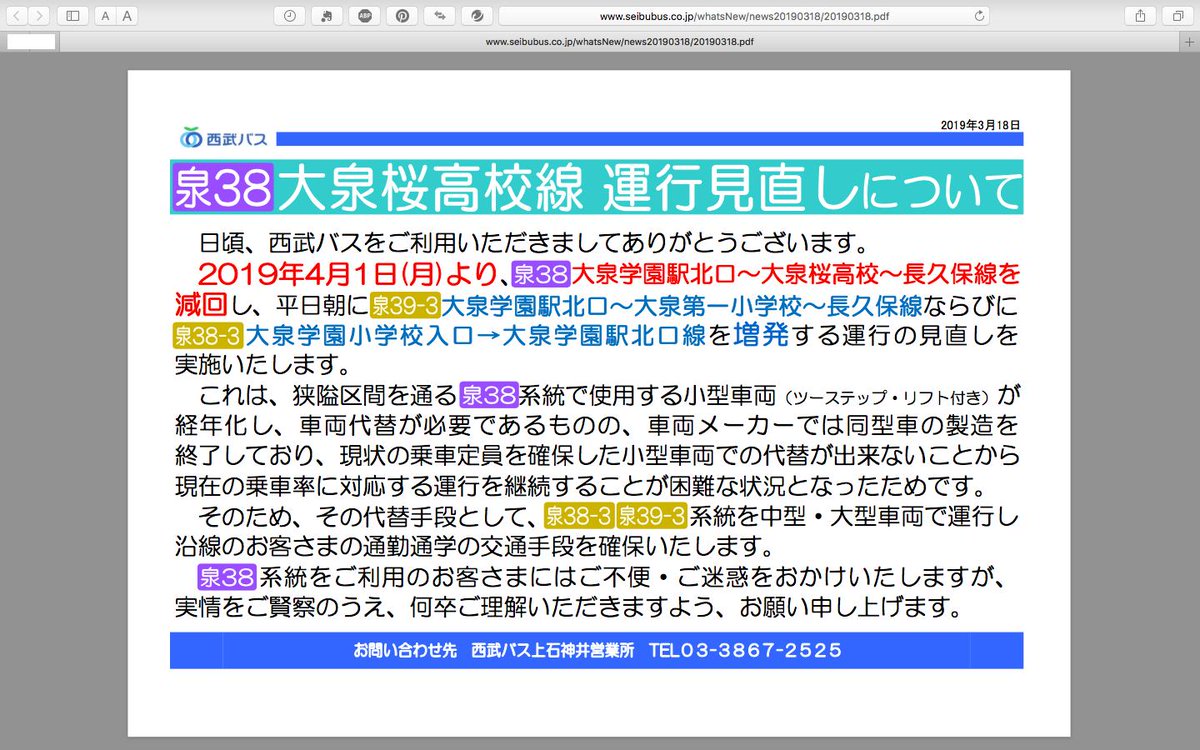Show the Safari sidebar
Screen dimensions: 1200x750
[72, 16]
